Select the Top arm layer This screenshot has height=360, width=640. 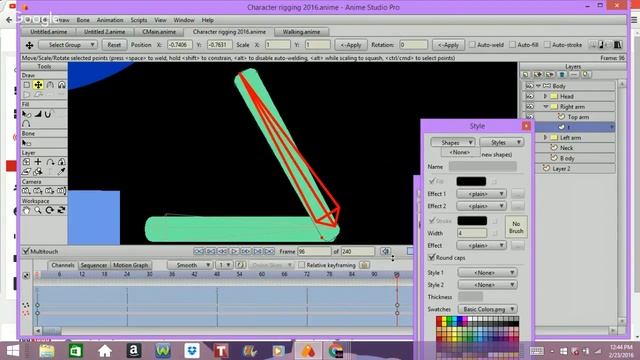pyautogui.click(x=578, y=117)
